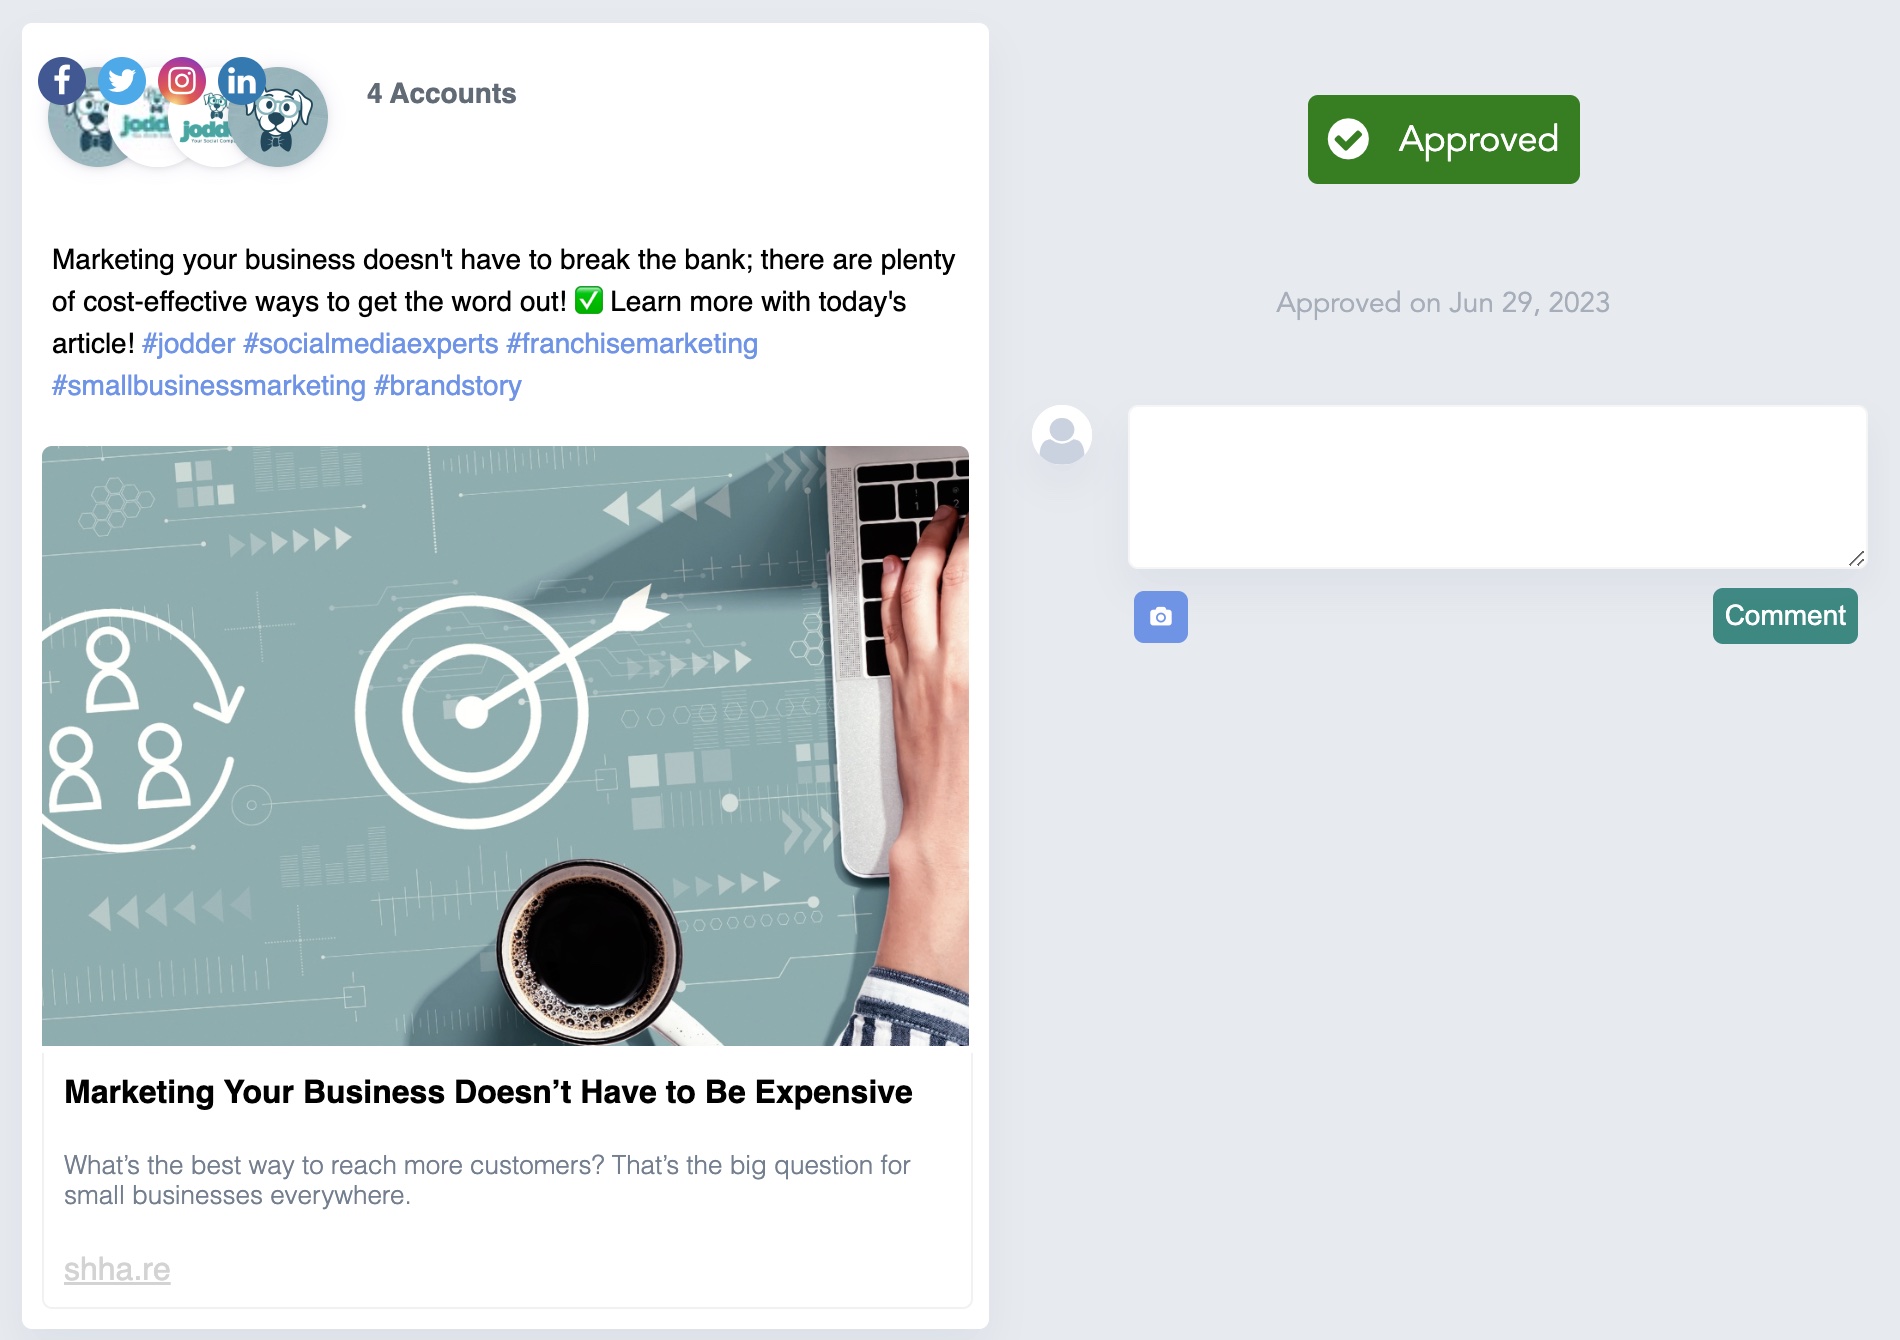Click the Twitter bird account icon
The width and height of the screenshot is (1900, 1340).
(x=122, y=81)
